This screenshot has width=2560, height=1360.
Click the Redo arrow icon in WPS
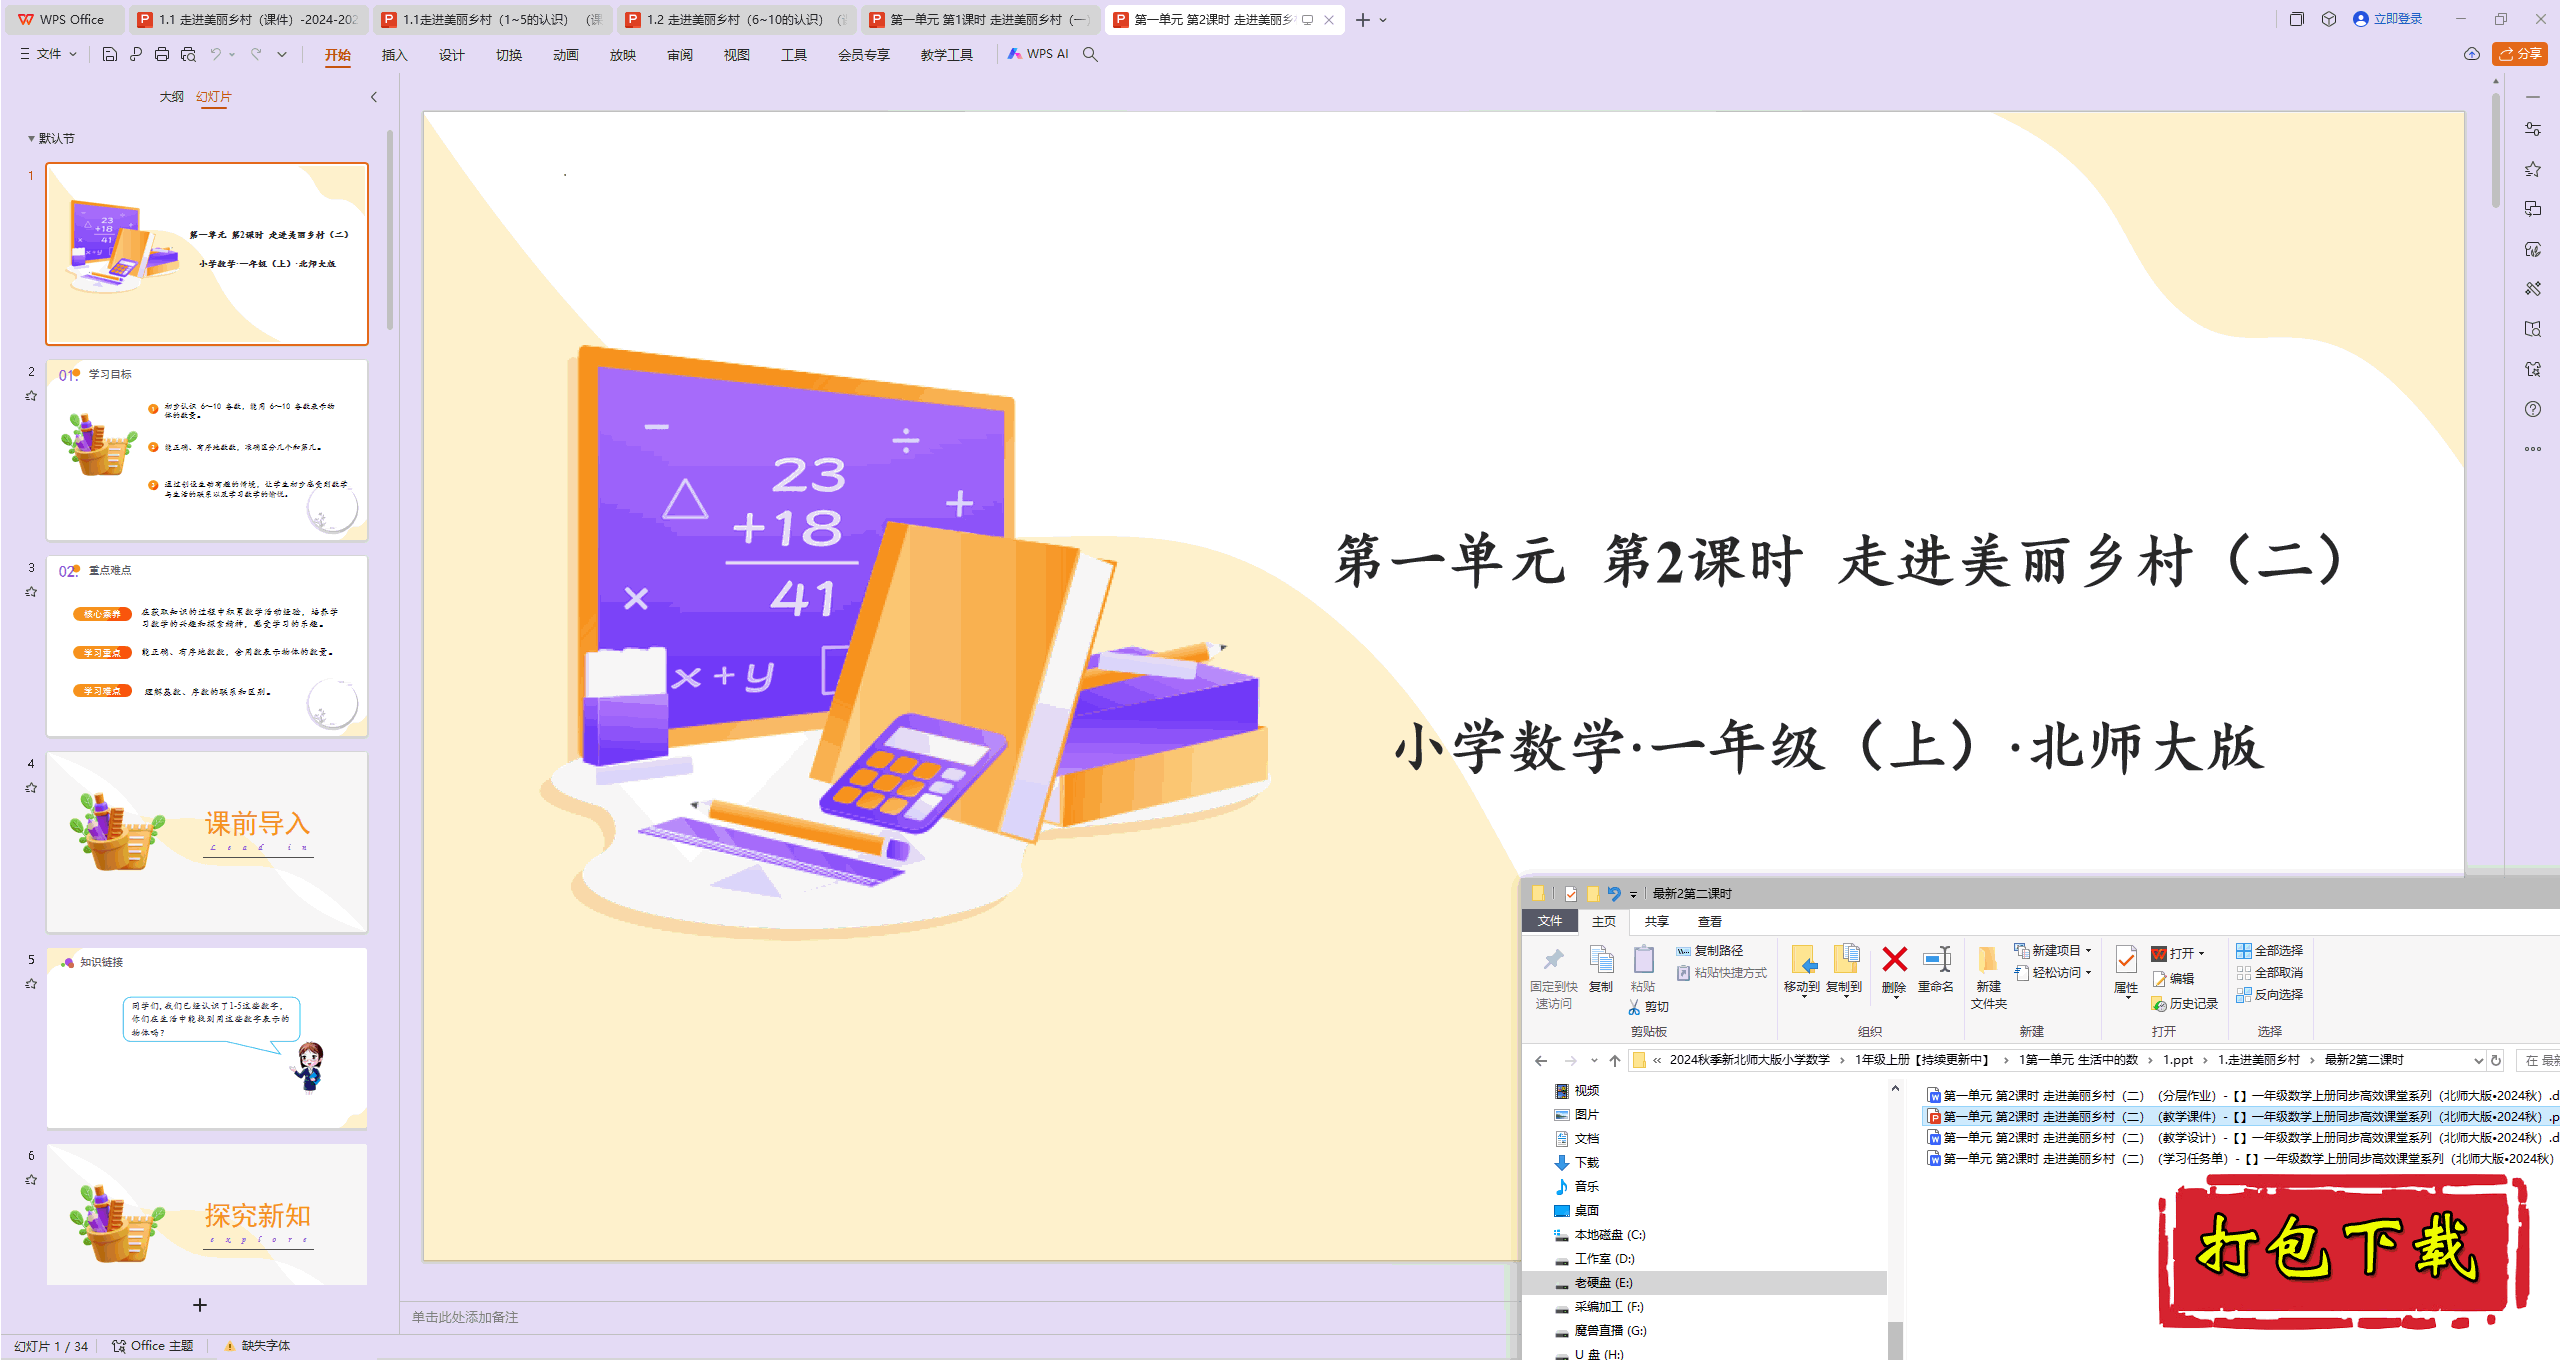pos(257,54)
